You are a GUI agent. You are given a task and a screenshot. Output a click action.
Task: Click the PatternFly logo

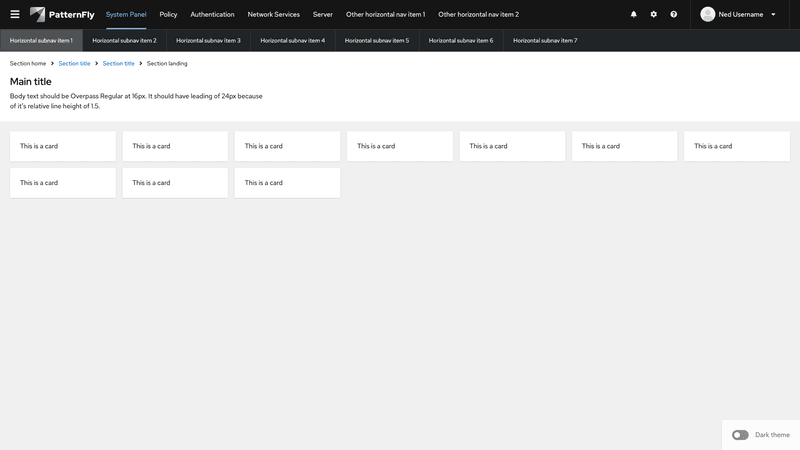pos(62,15)
